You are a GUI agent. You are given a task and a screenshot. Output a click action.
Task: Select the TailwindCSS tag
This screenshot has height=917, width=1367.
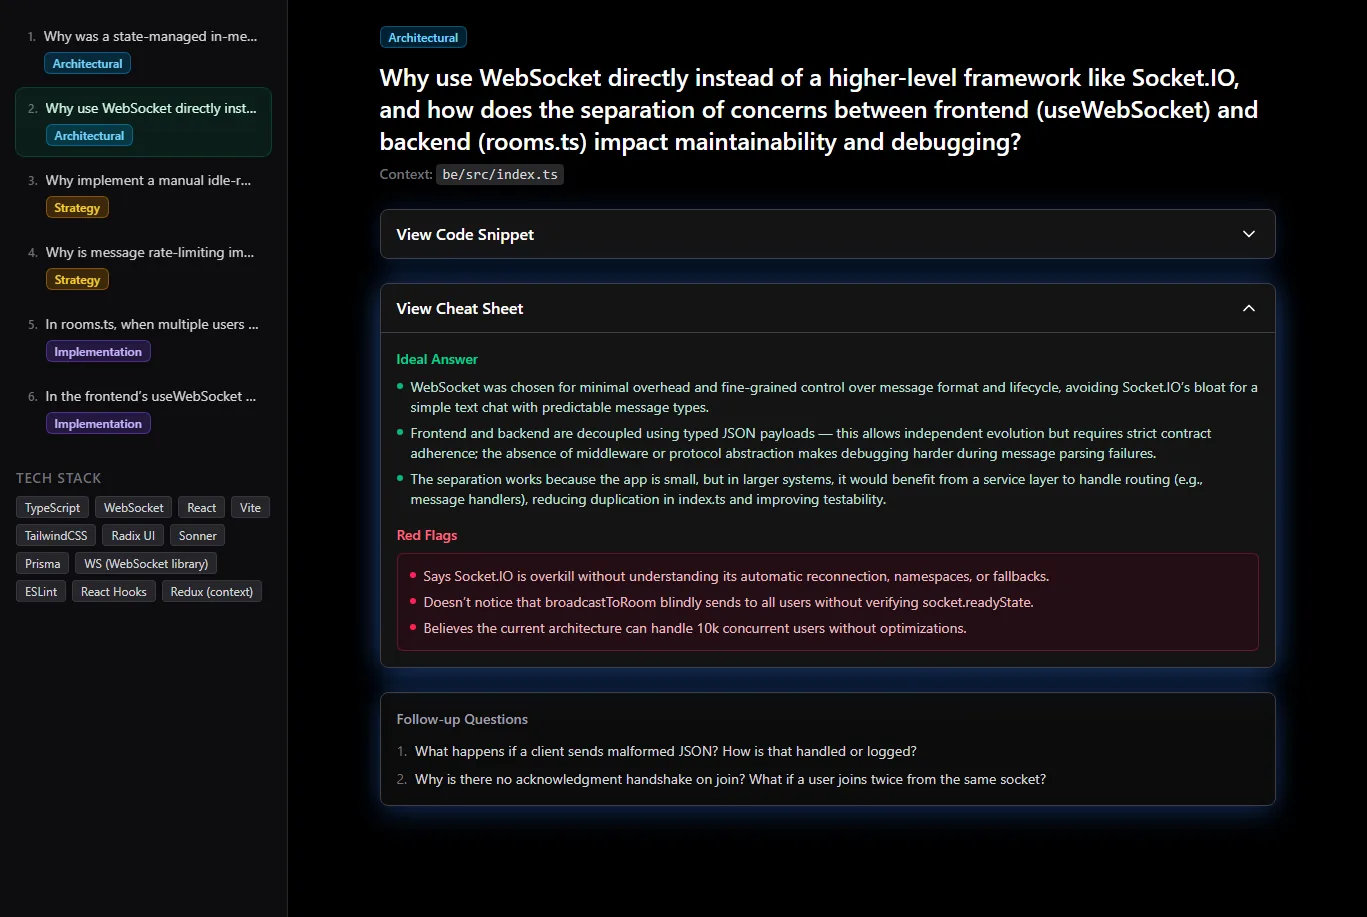coord(56,536)
